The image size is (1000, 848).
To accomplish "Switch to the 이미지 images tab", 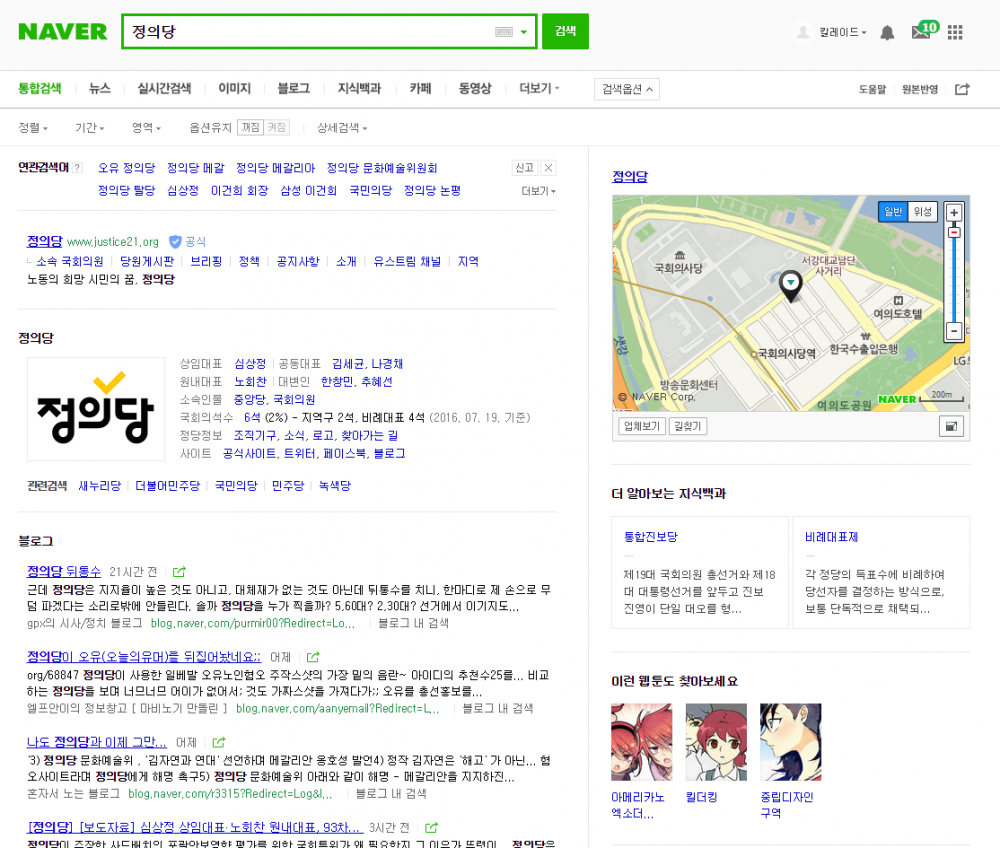I will point(234,88).
